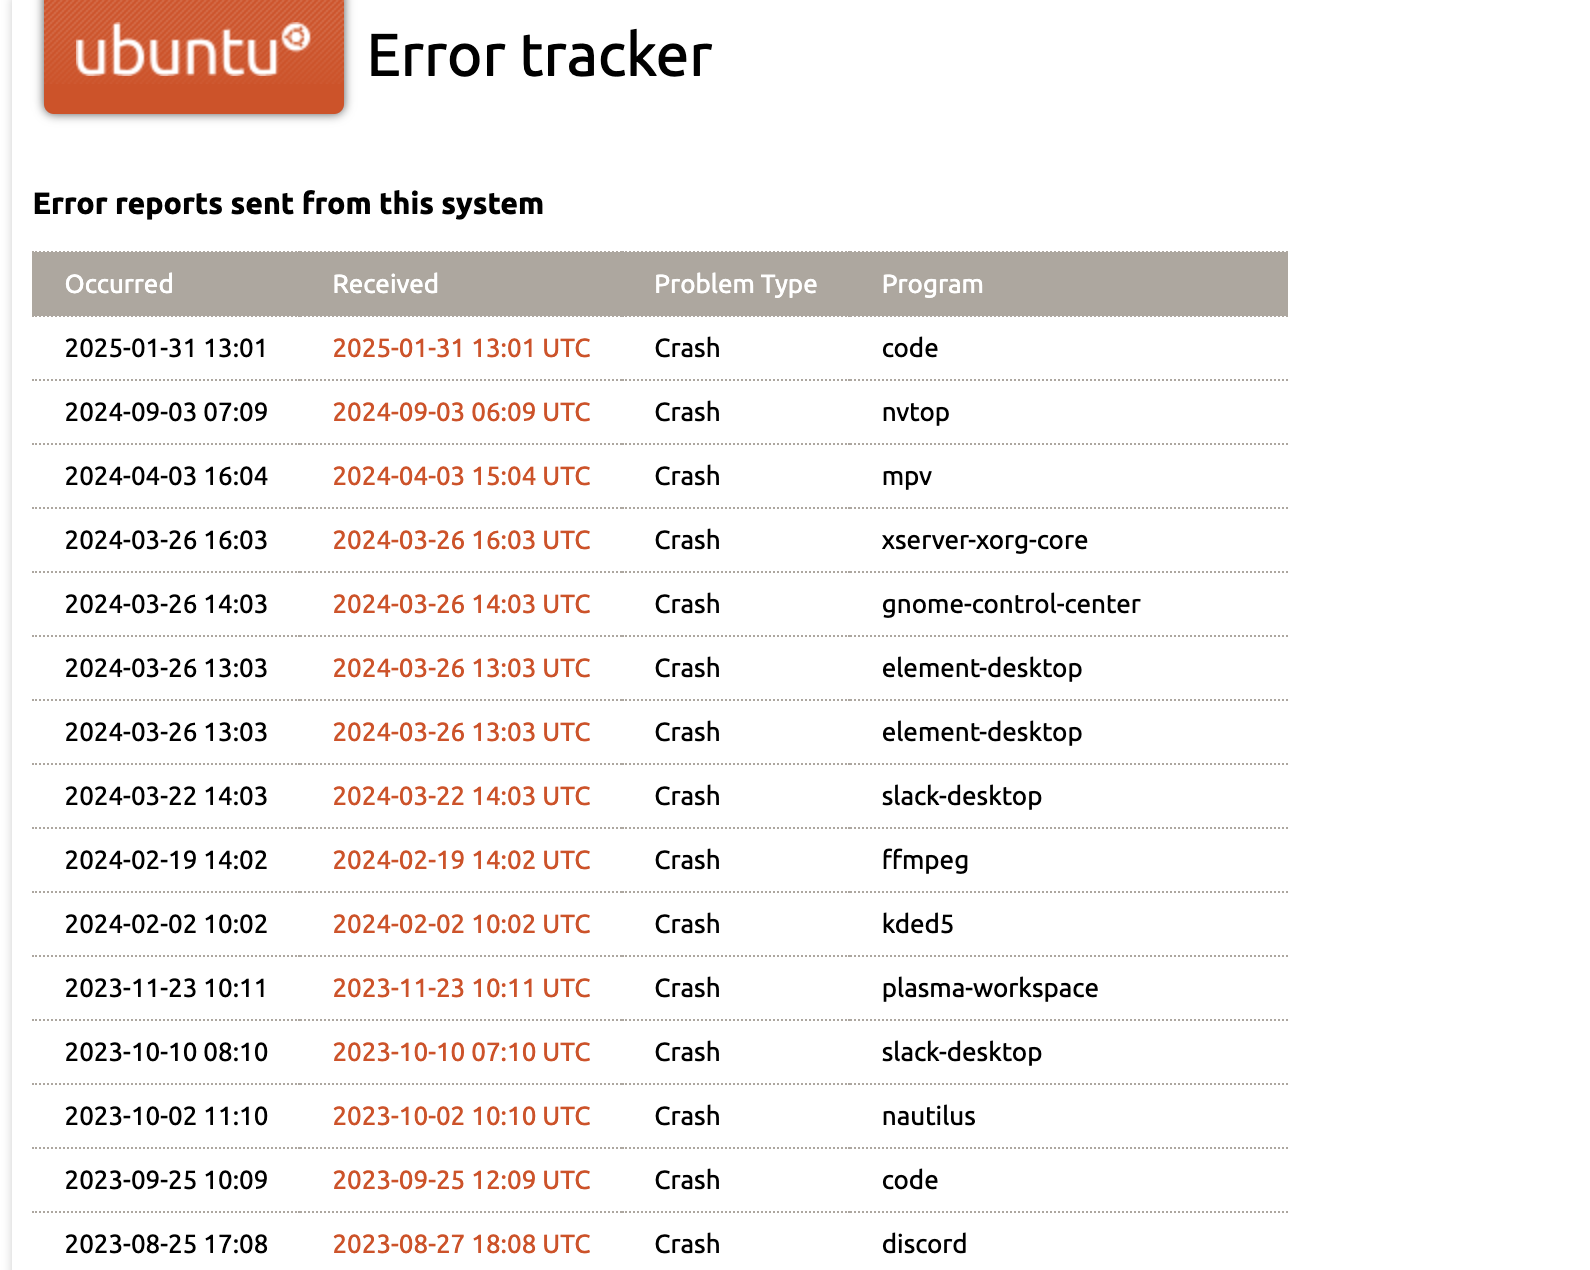Open the 2023-09-25 12:09 UTC report link
The height and width of the screenshot is (1270, 1590).
[x=461, y=1180]
